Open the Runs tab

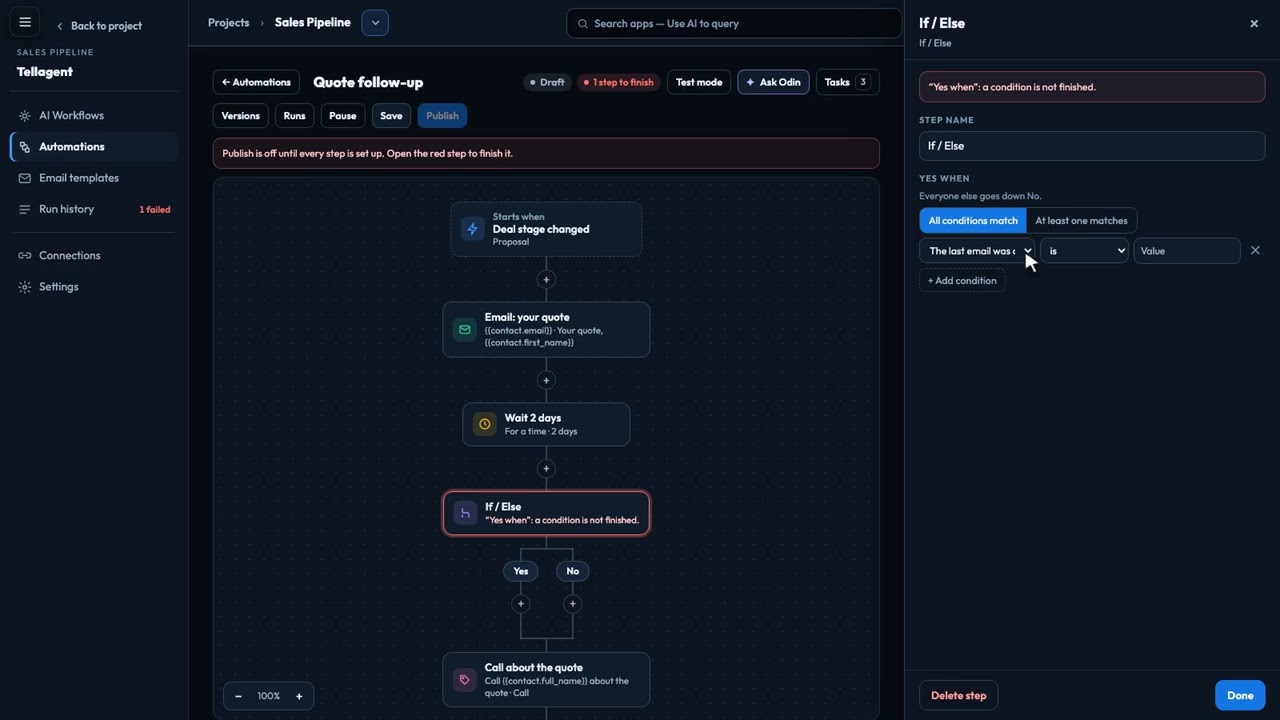click(294, 116)
